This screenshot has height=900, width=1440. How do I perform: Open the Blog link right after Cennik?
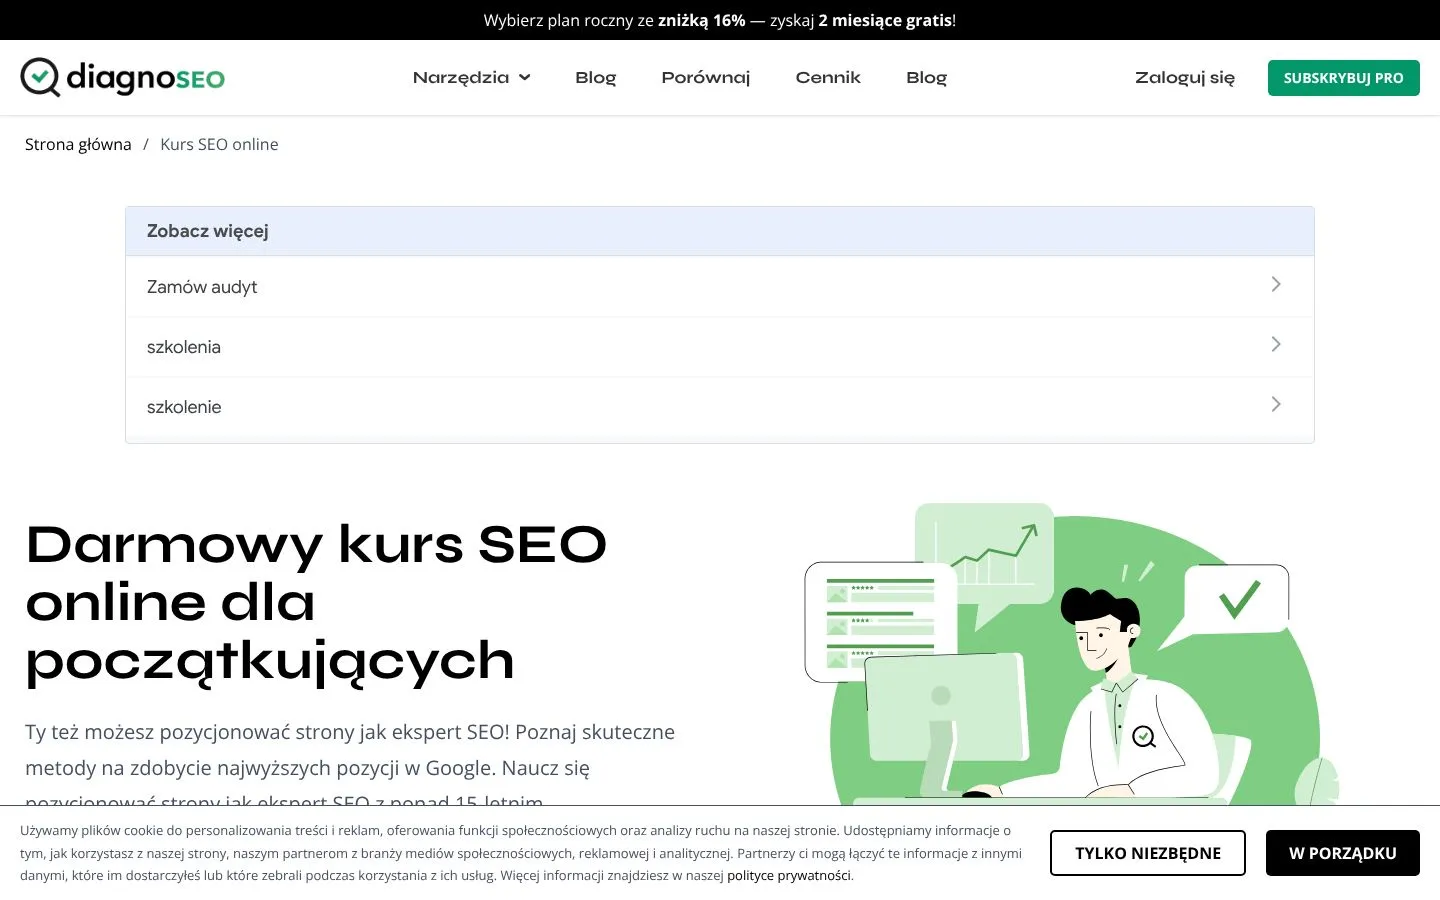(926, 77)
